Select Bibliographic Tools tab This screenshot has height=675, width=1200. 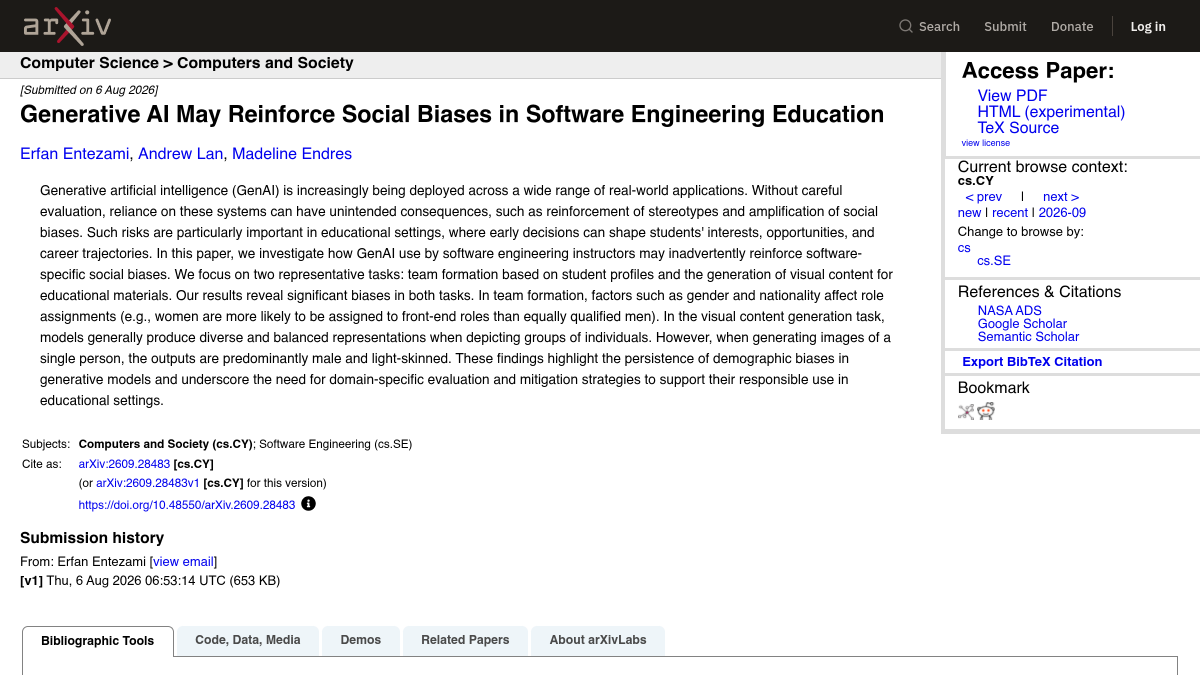coord(98,641)
